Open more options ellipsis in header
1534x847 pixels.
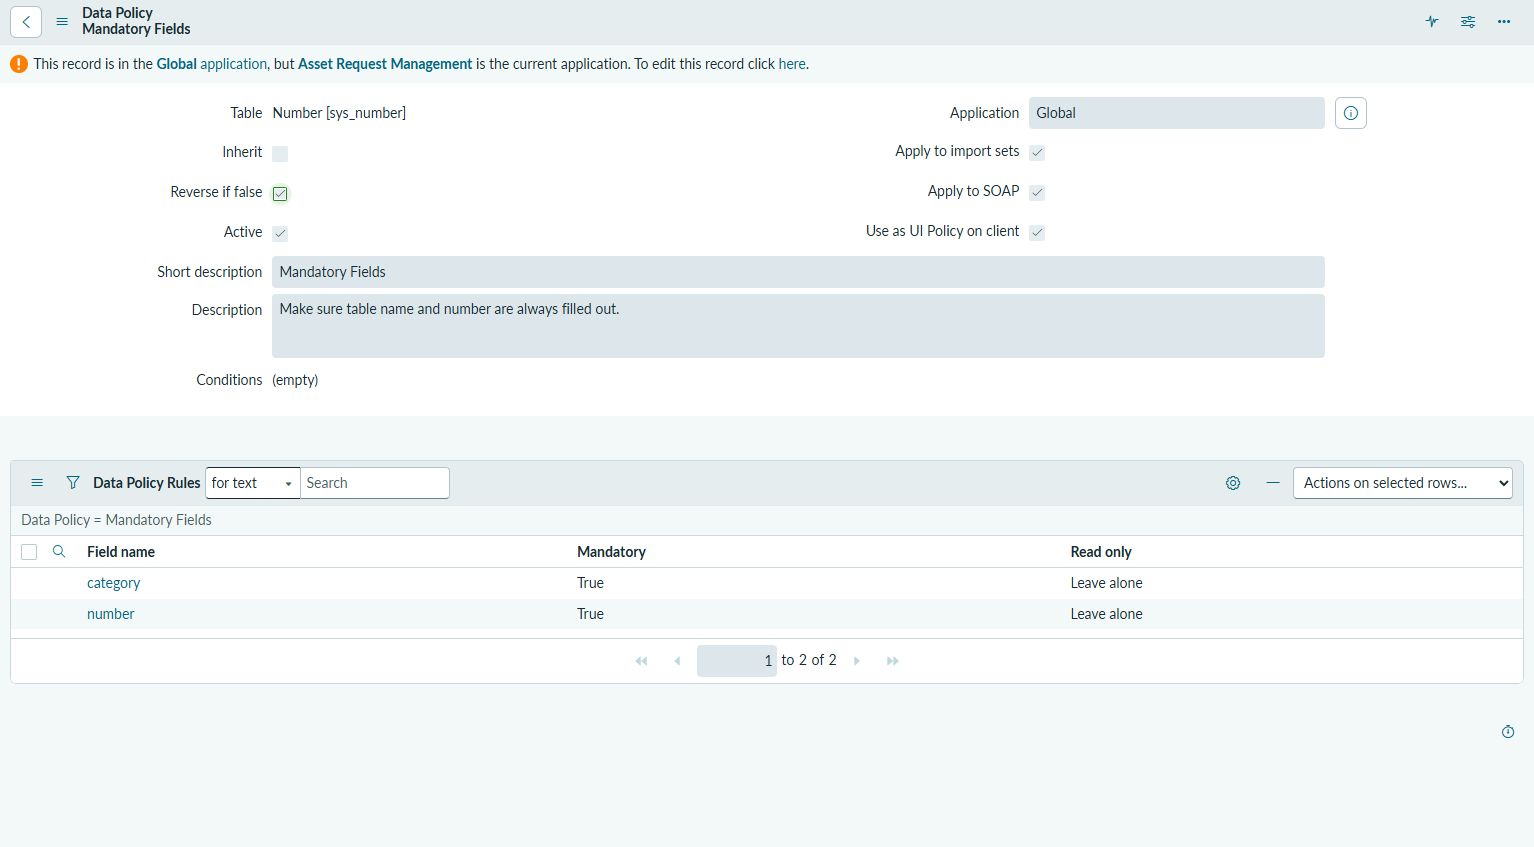click(x=1504, y=21)
